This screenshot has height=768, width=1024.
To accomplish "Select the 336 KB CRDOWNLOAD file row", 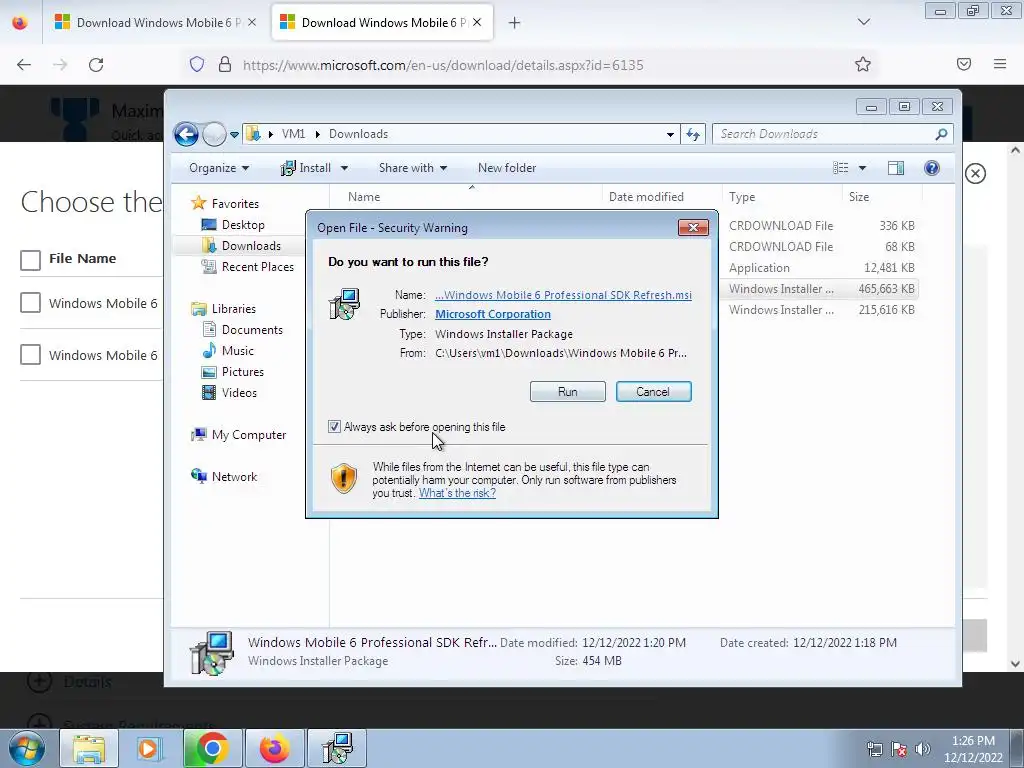I will tap(820, 225).
